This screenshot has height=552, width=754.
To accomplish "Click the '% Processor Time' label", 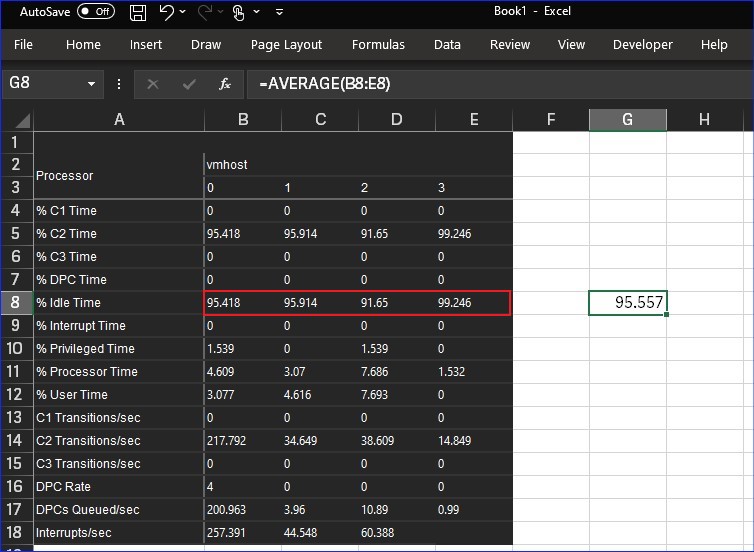I will 87,372.
